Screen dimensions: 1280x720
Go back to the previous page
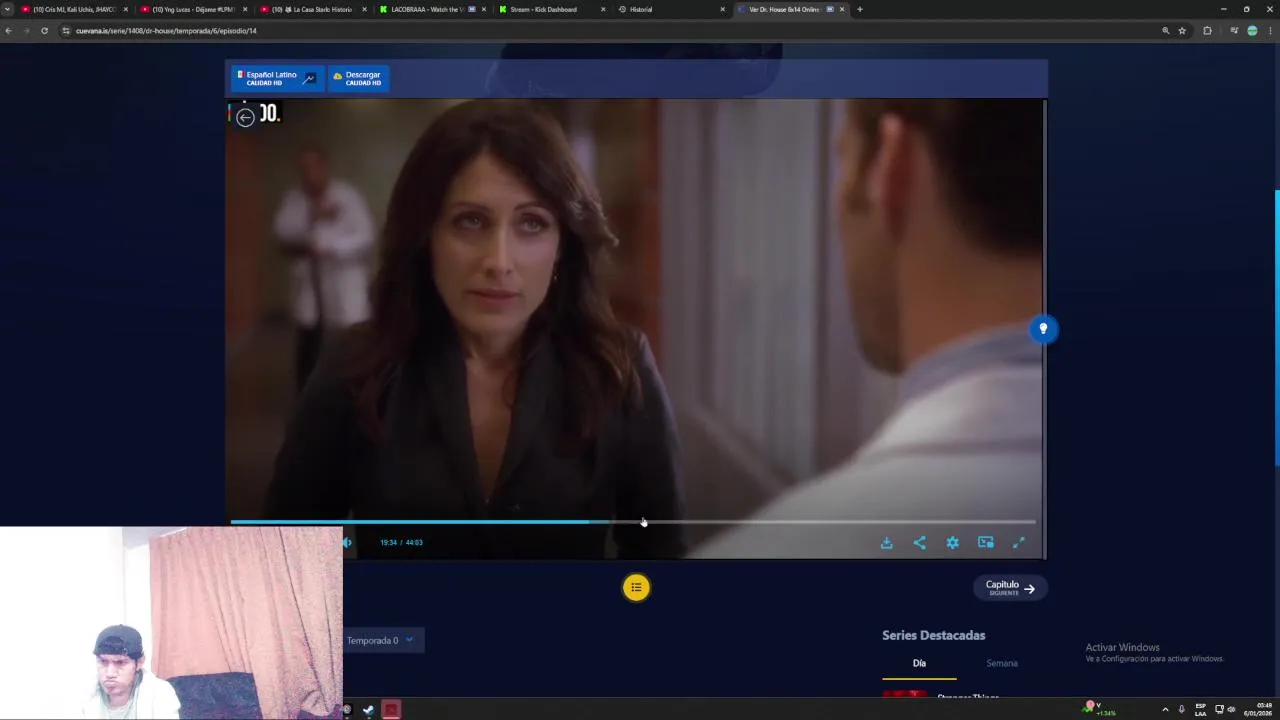[8, 31]
